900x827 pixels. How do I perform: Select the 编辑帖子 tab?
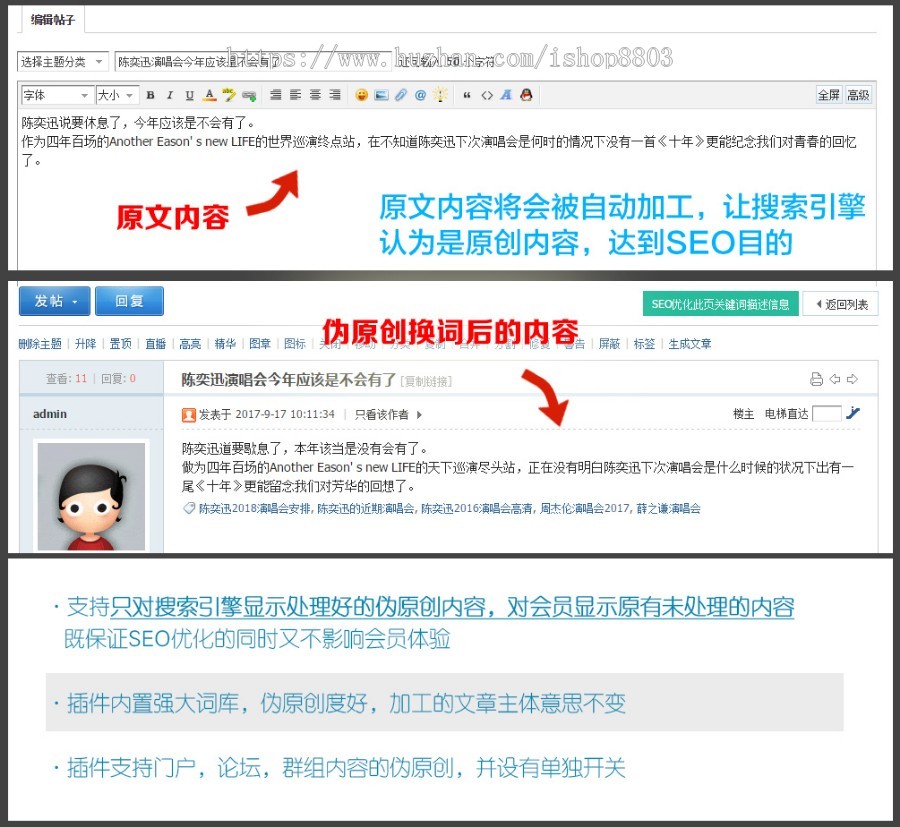point(53,20)
